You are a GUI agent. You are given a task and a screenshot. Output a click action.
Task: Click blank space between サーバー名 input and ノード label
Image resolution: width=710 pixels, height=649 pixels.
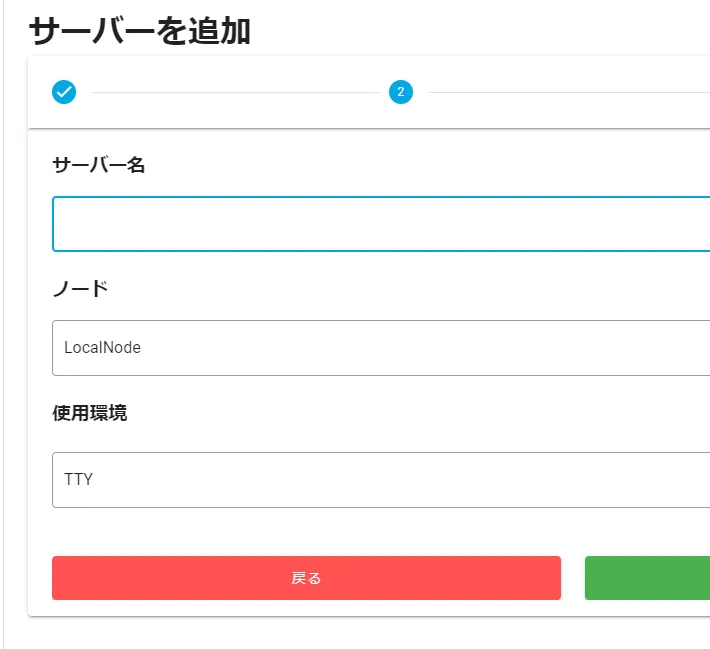pyautogui.click(x=300, y=268)
